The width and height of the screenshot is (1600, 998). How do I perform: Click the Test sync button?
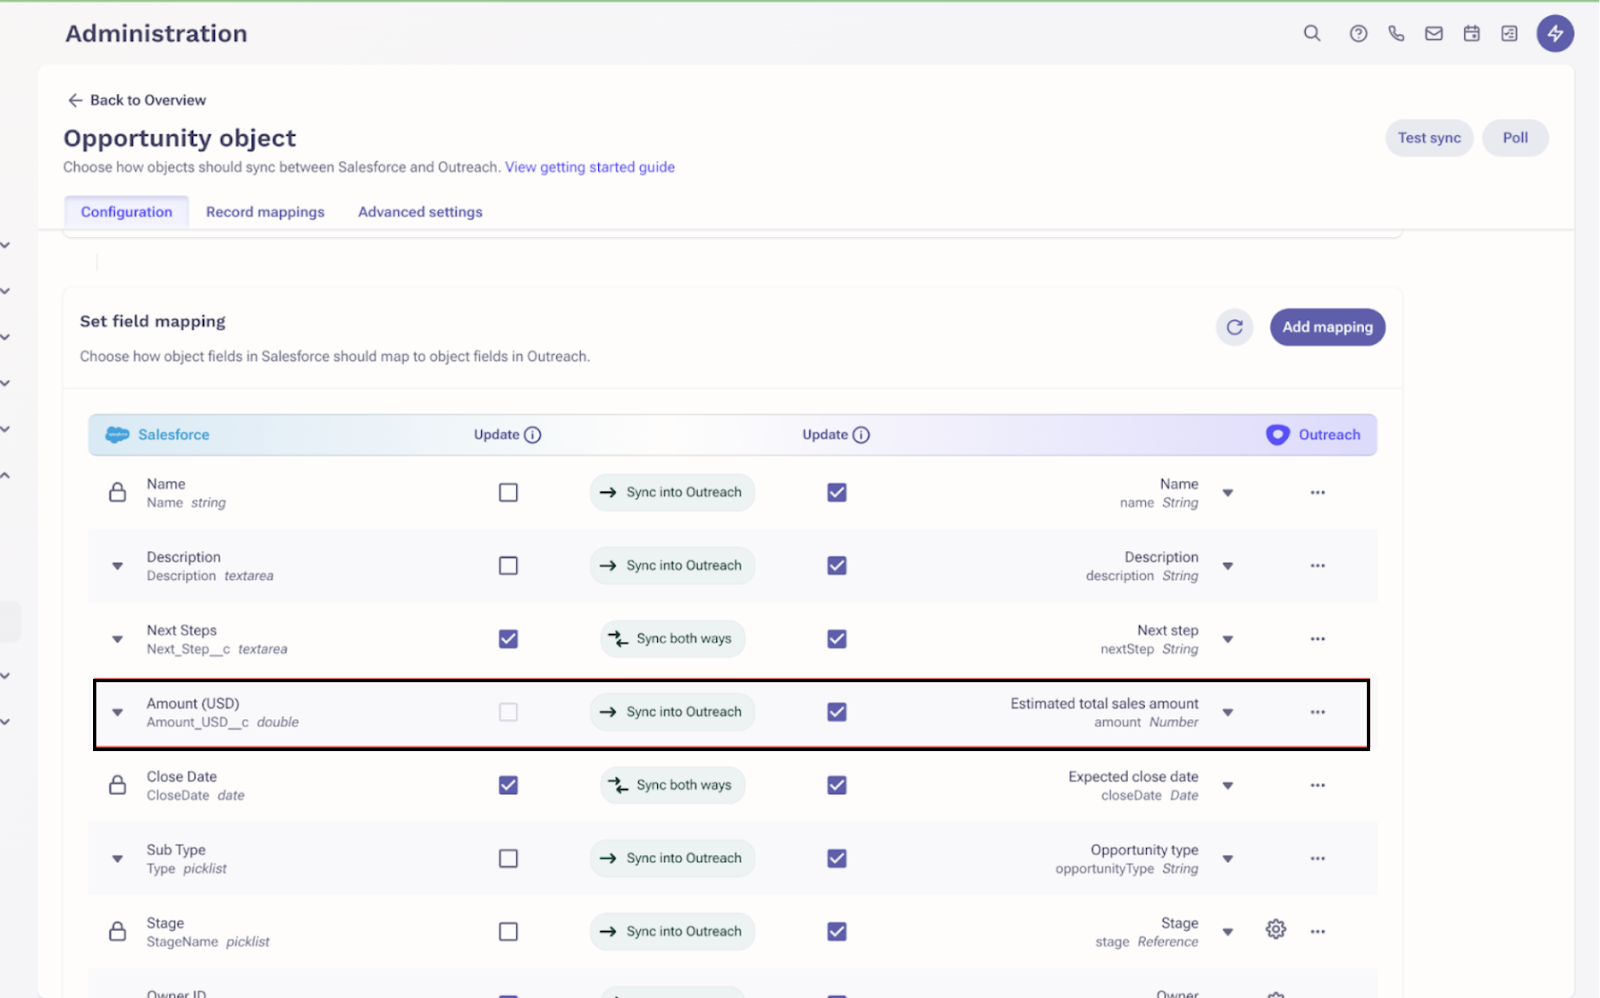coord(1429,138)
